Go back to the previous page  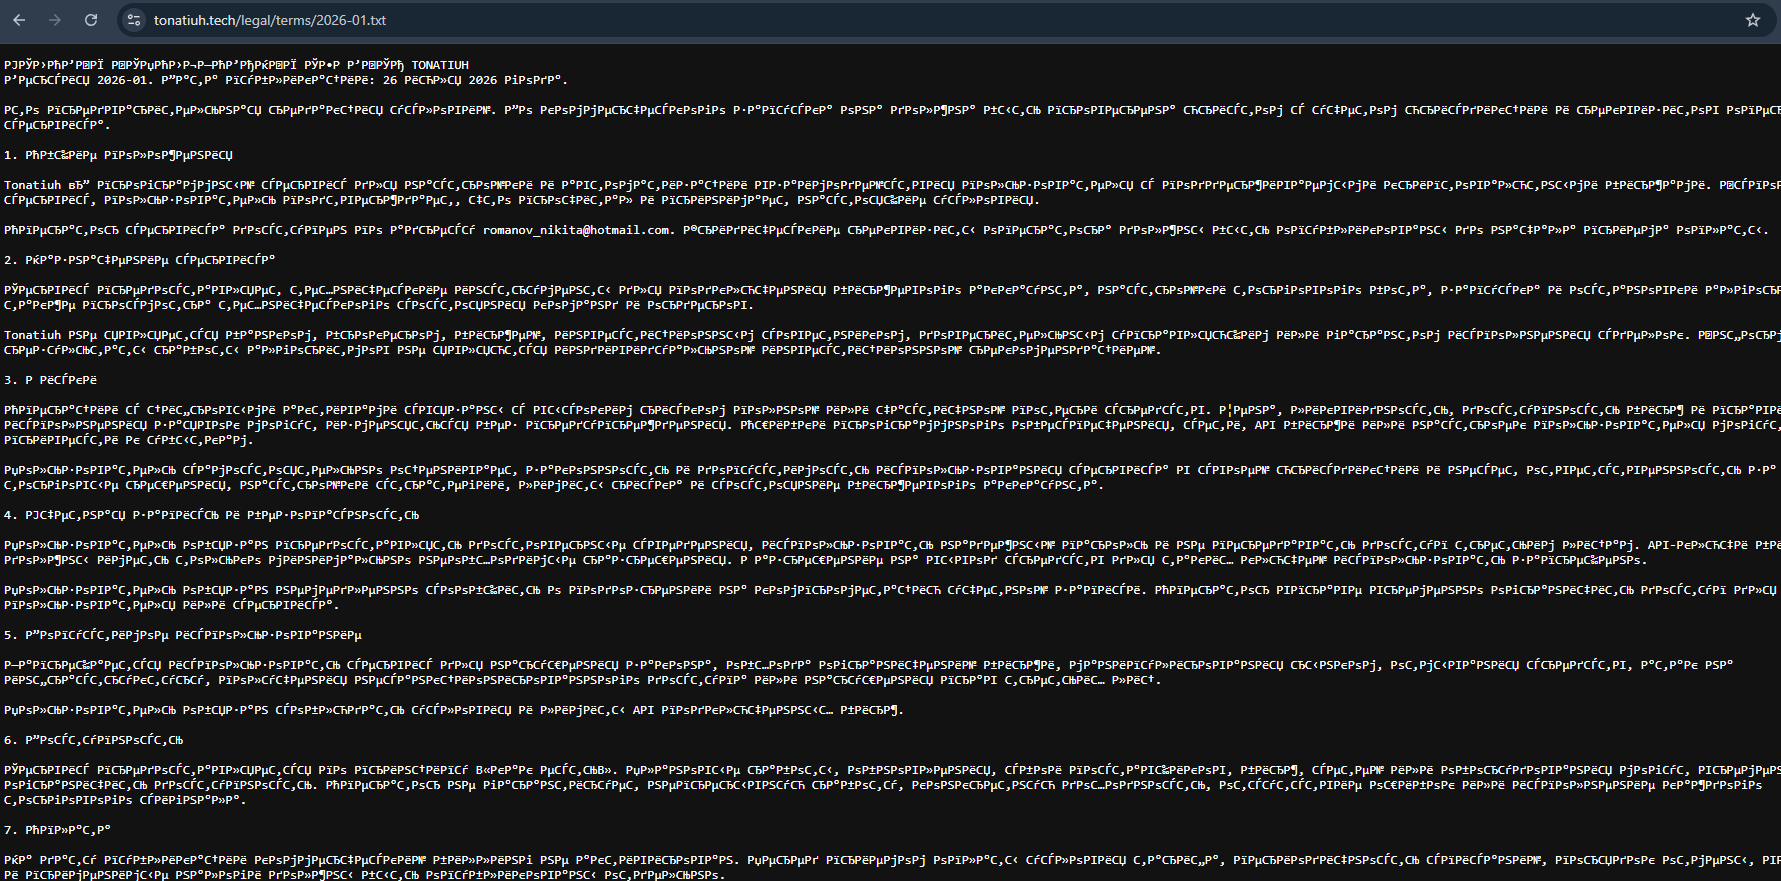[19, 20]
